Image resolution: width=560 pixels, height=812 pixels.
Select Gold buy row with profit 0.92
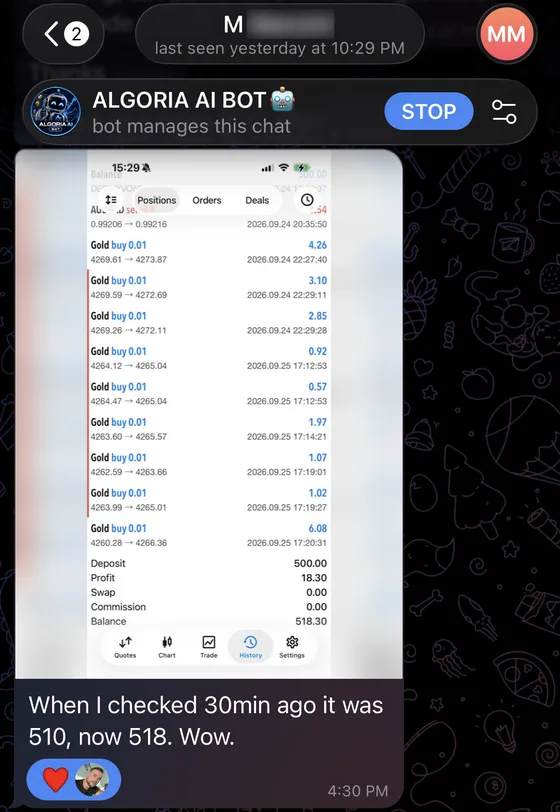pos(209,358)
